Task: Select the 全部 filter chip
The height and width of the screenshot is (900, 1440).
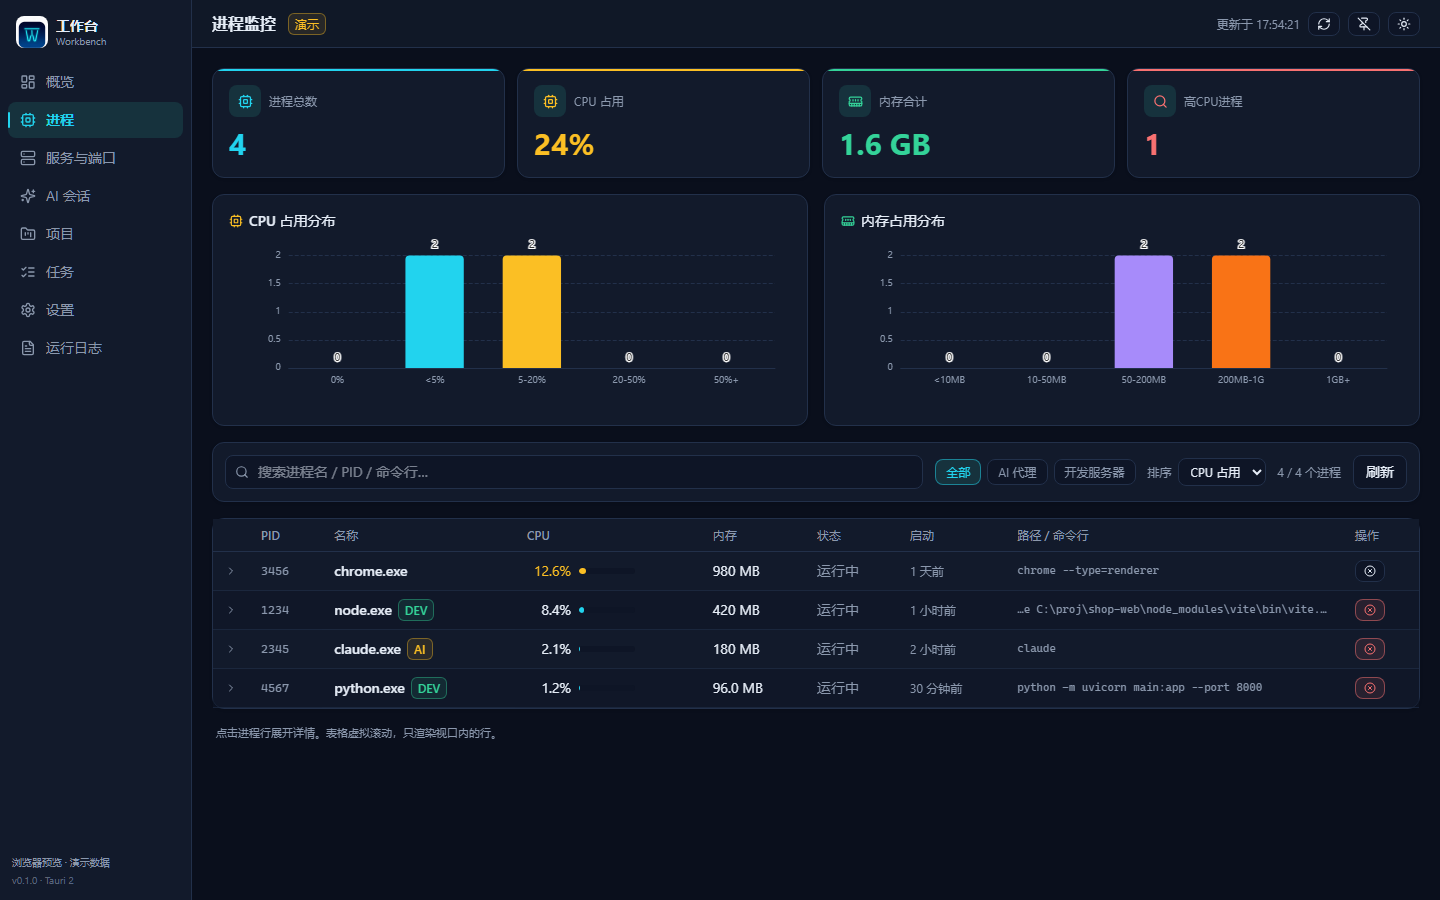Action: point(958,472)
